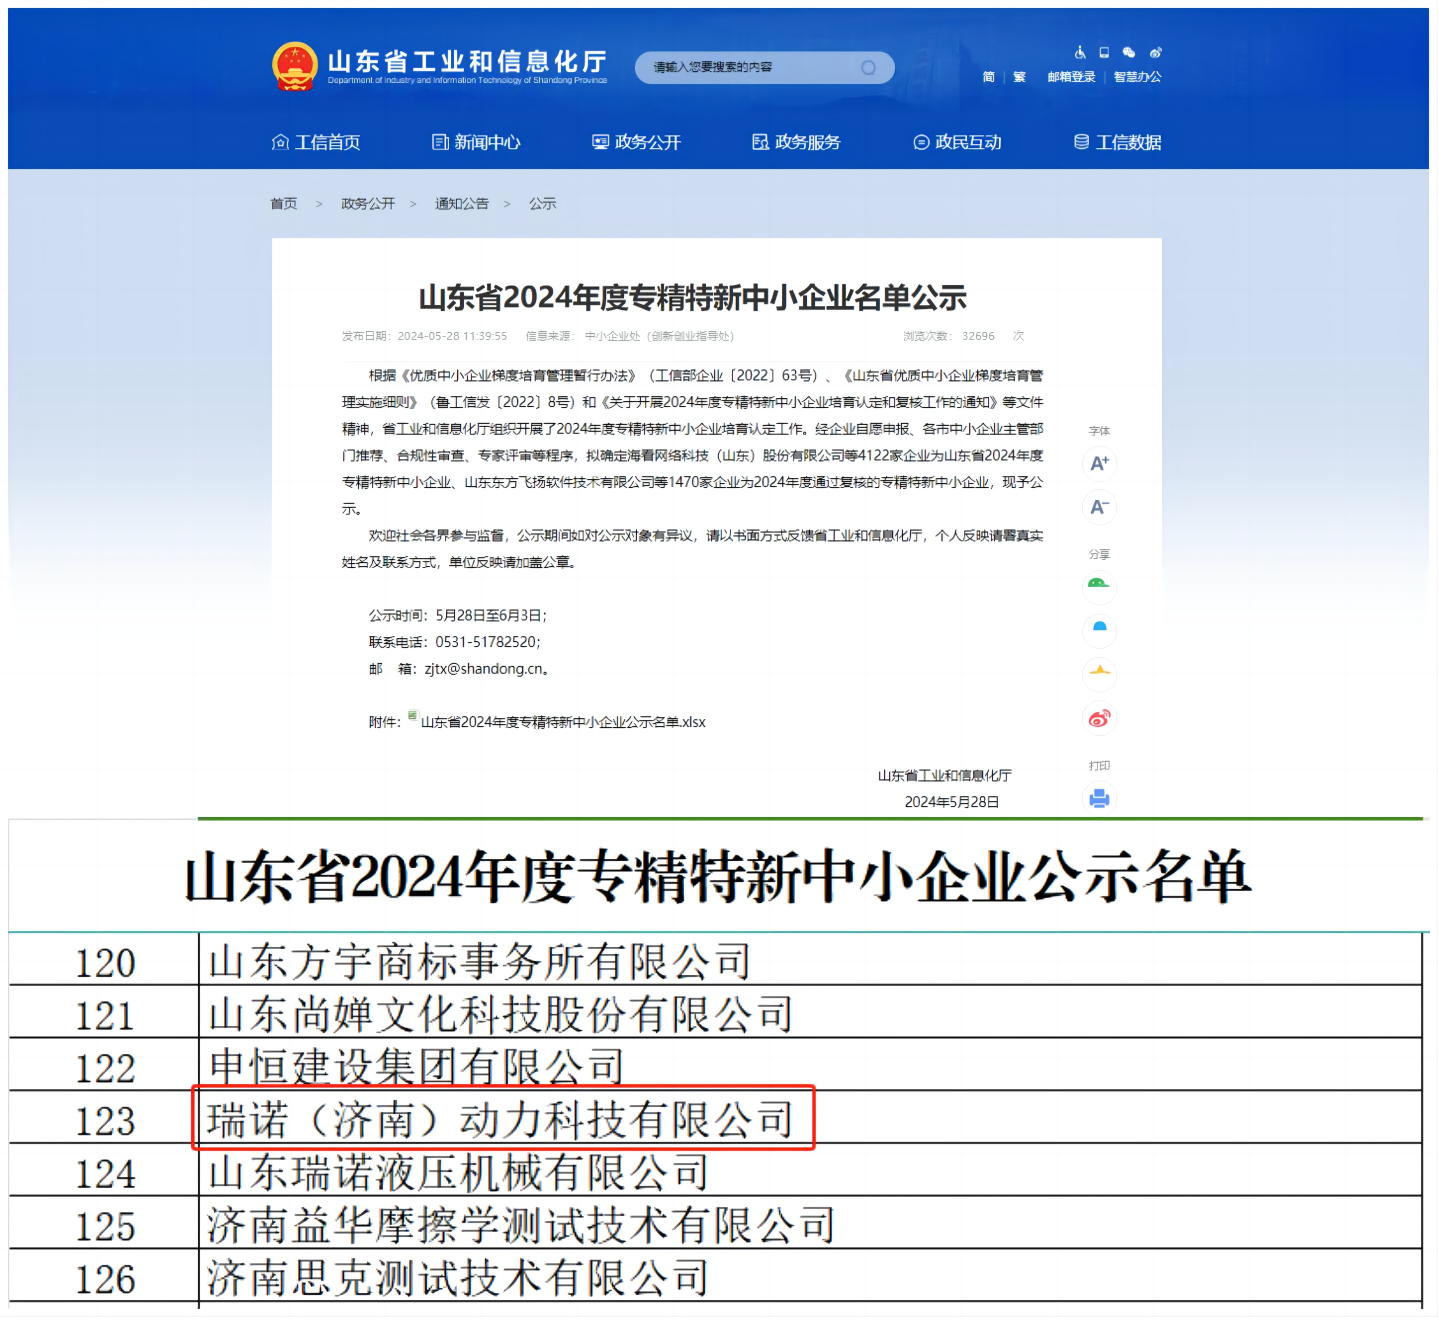Click the 分享 label in the side toolbar
This screenshot has height=1317, width=1438.
tap(1099, 554)
